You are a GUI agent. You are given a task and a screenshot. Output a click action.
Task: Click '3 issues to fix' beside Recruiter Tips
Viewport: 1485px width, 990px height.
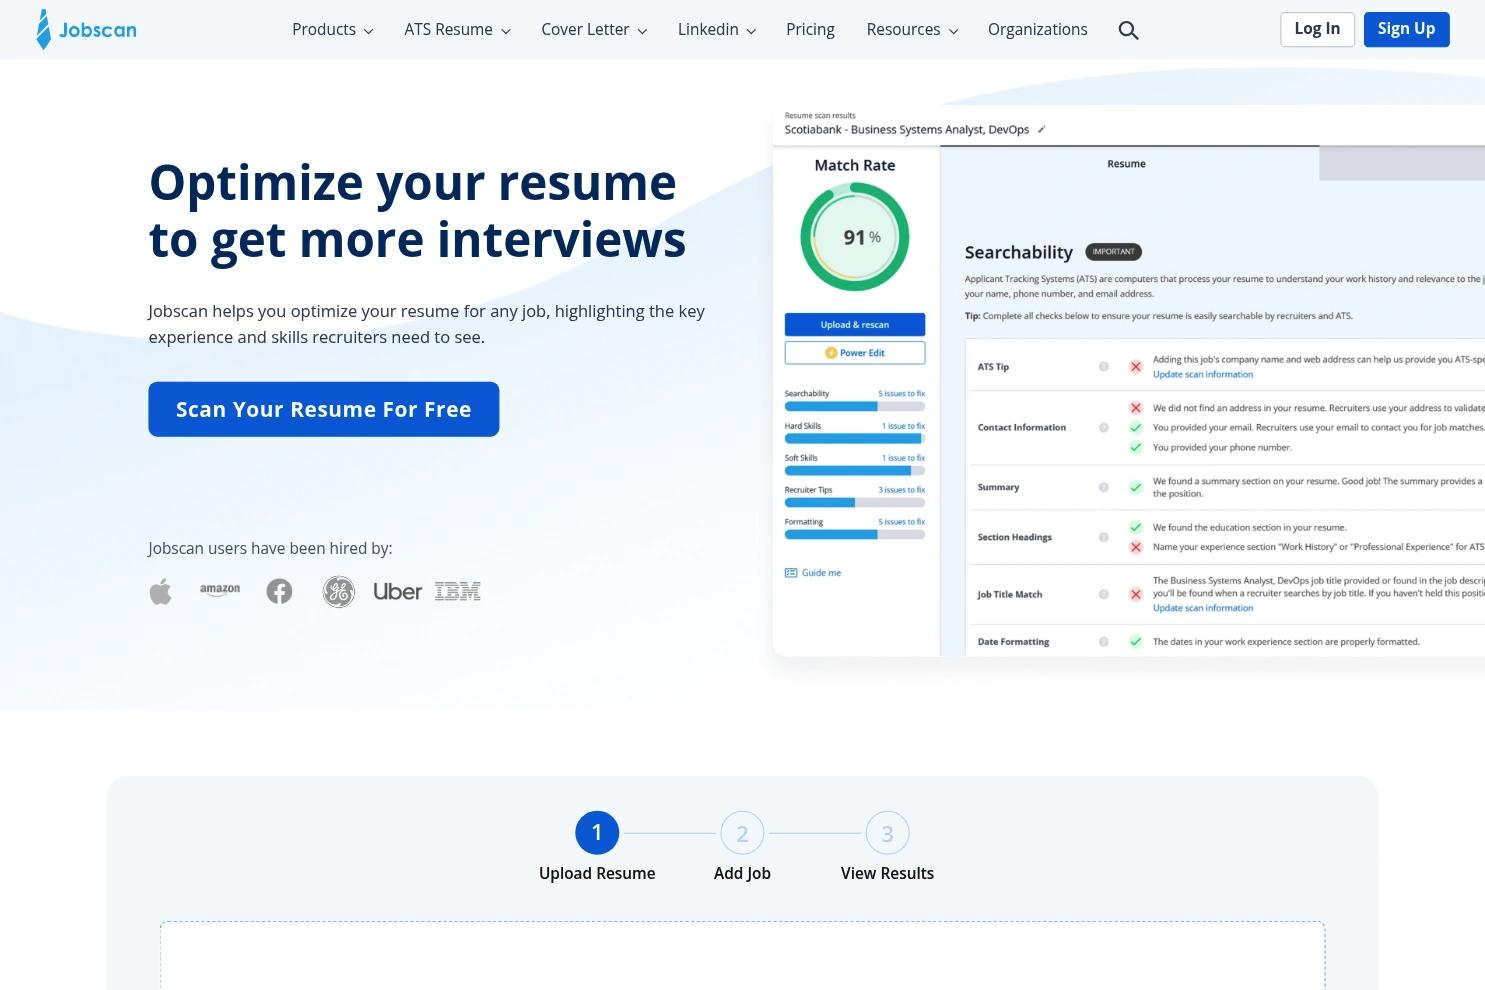pos(902,490)
